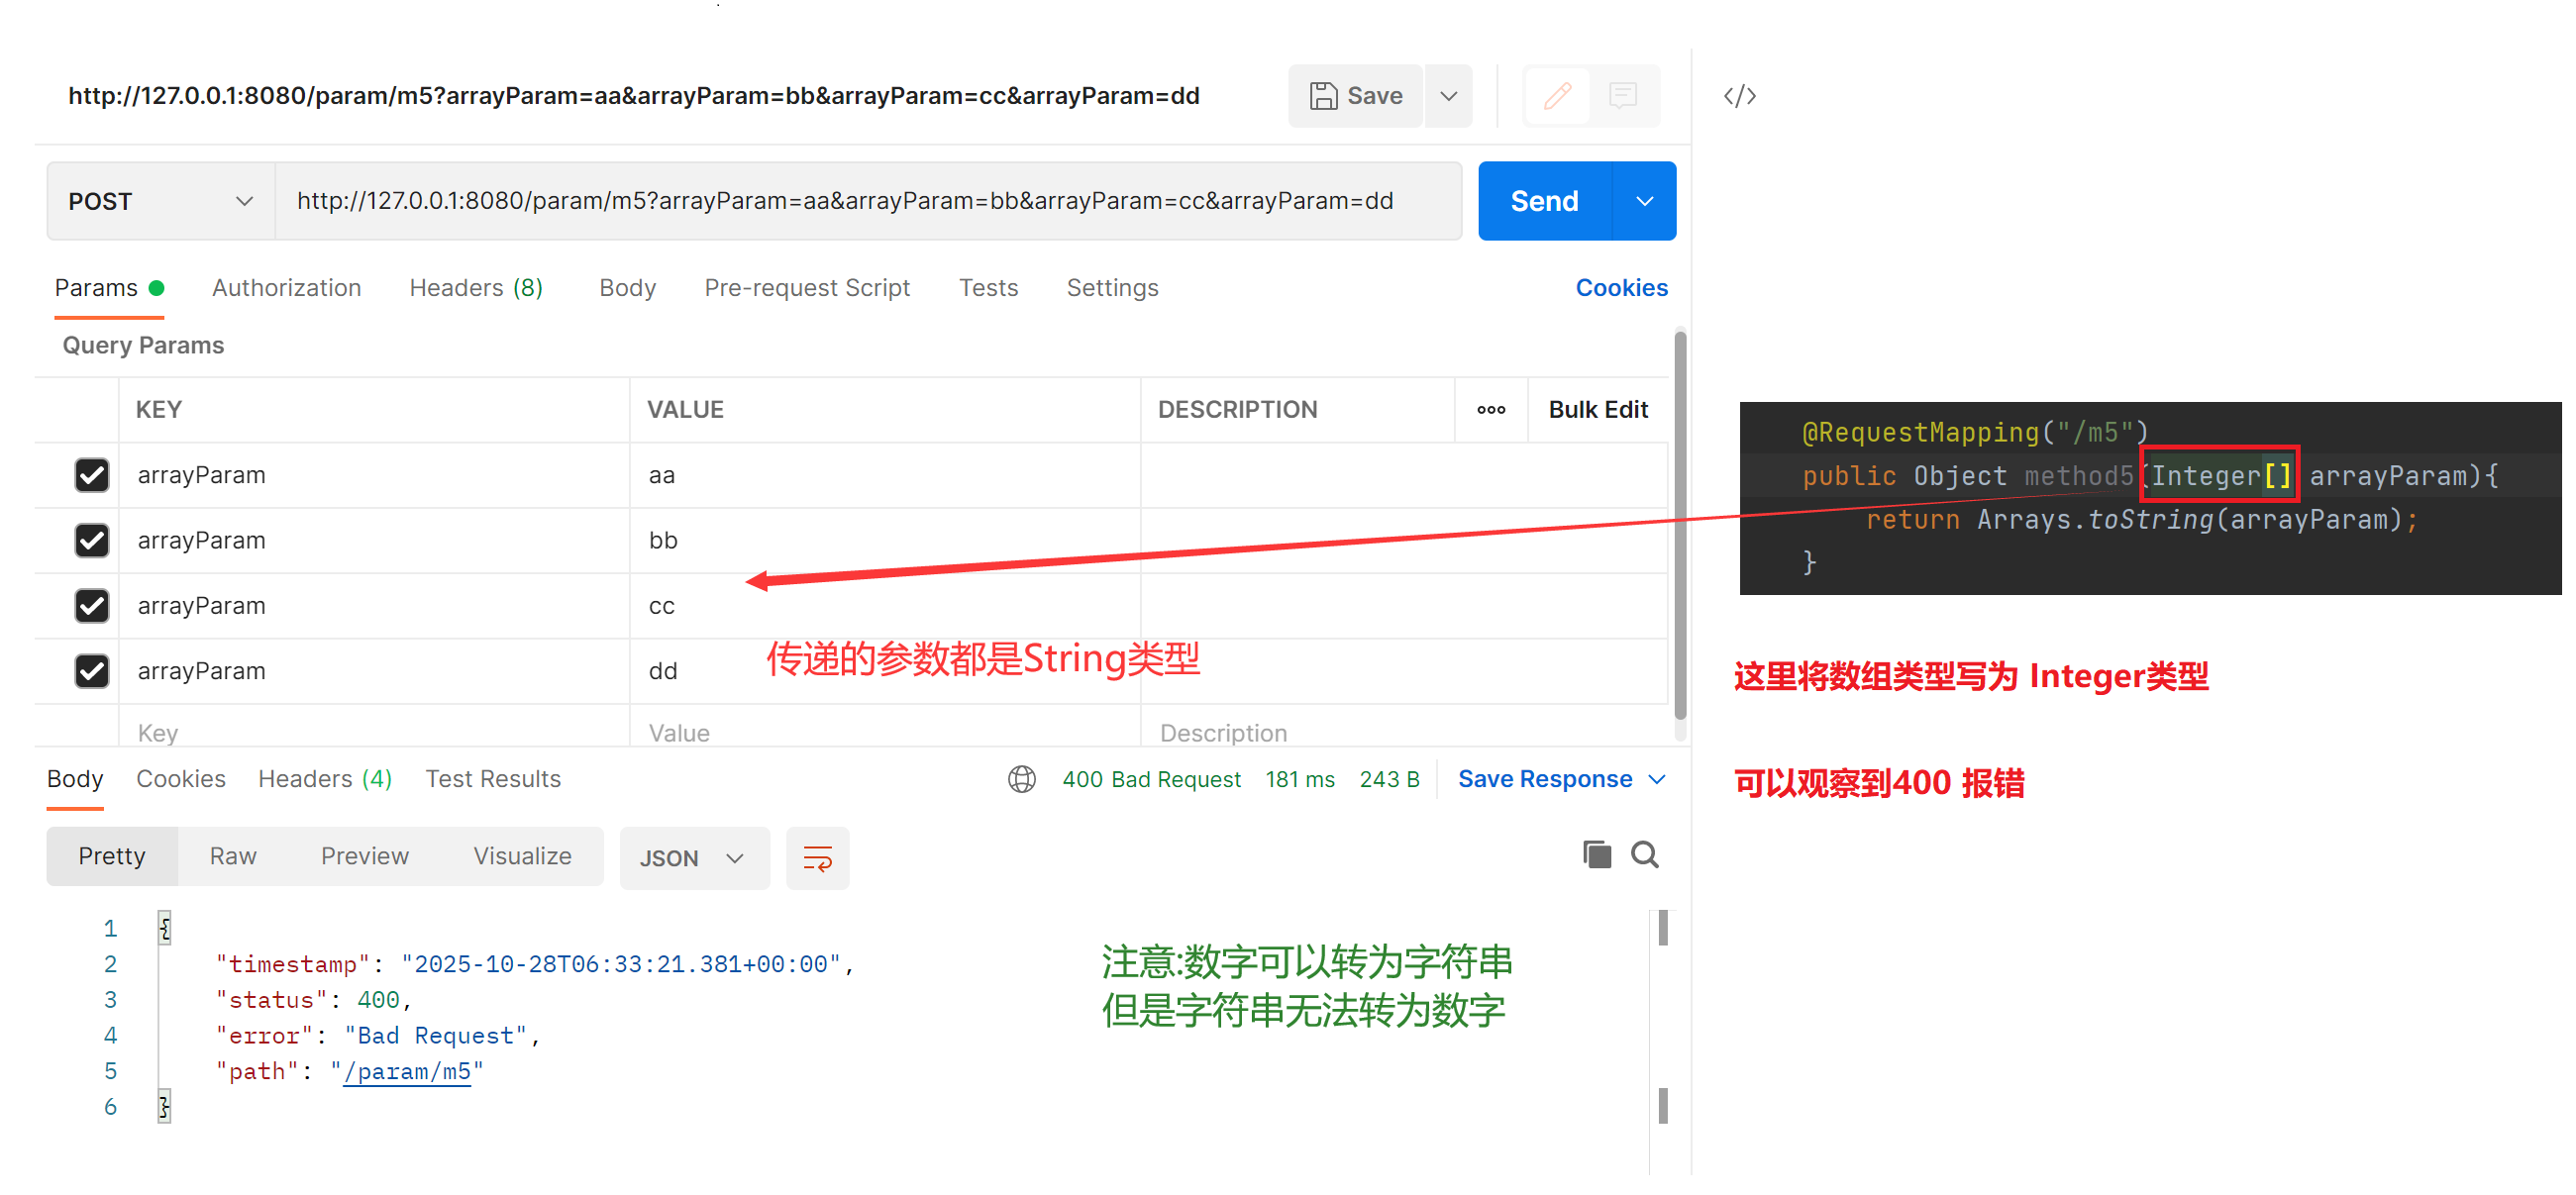Expand the Send button dropdown arrow
This screenshot has height=1195, width=2576.
1644,201
